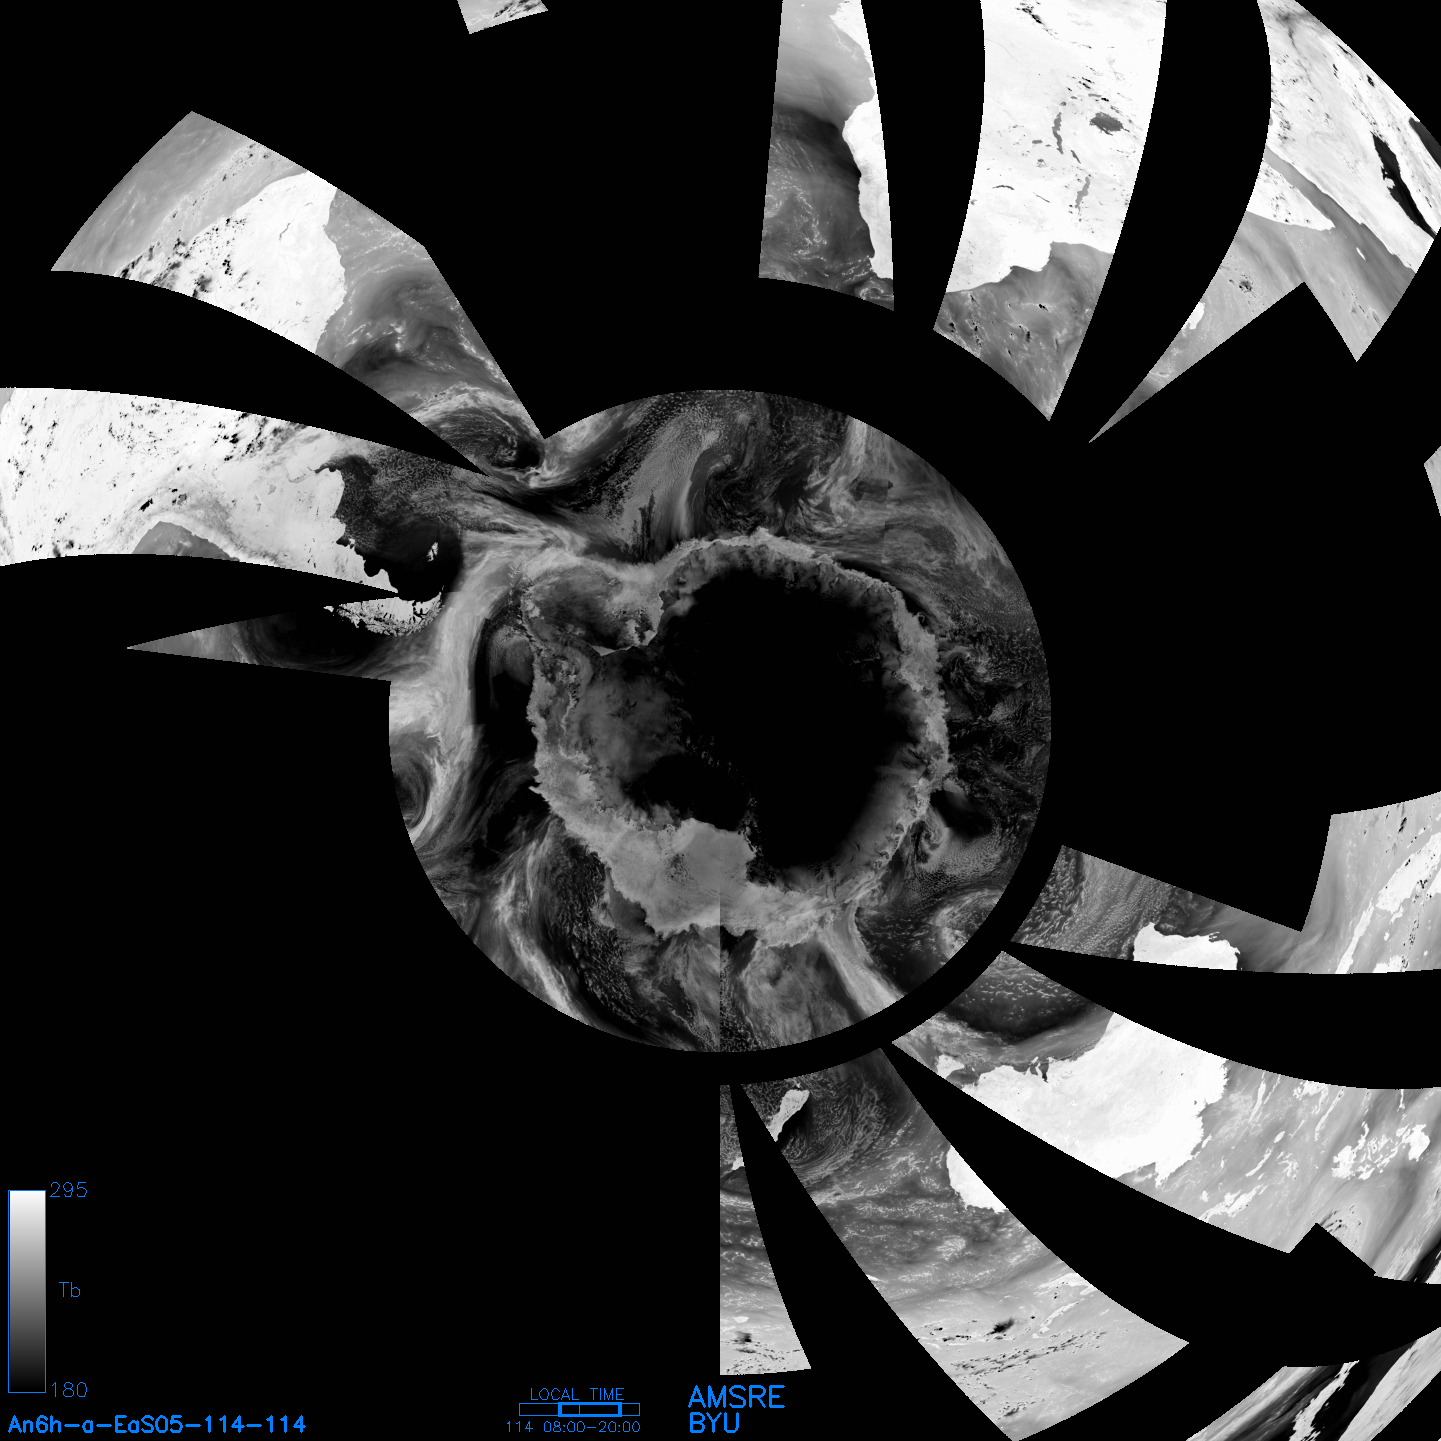Click the An6h-a-EaS05-114-114 image identifier

tap(157, 1425)
